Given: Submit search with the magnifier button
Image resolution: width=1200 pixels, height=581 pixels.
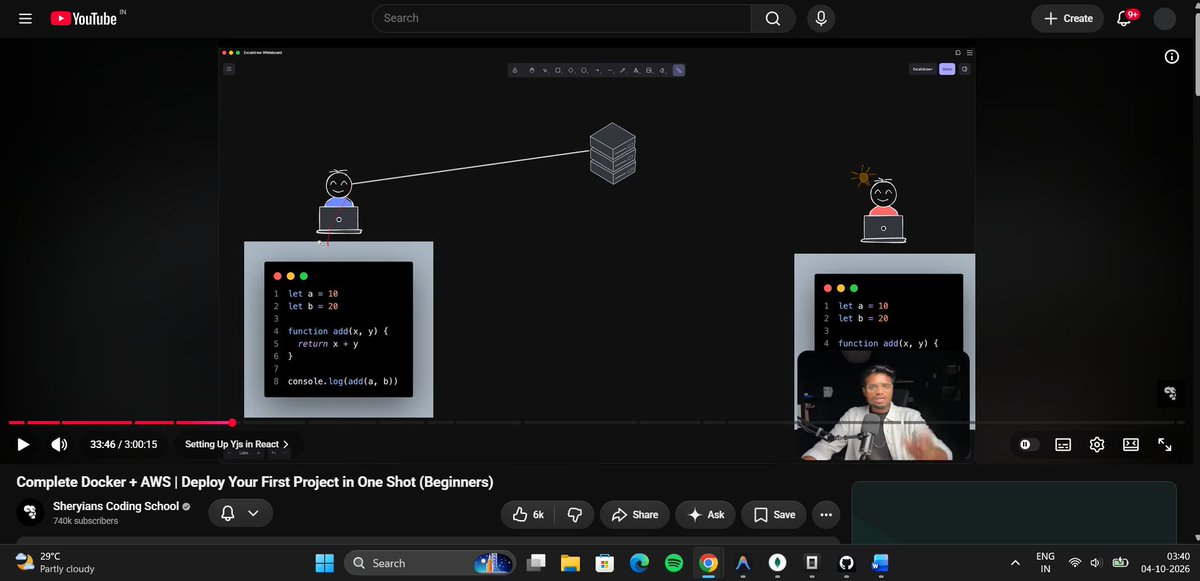Looking at the screenshot, I should pos(773,18).
